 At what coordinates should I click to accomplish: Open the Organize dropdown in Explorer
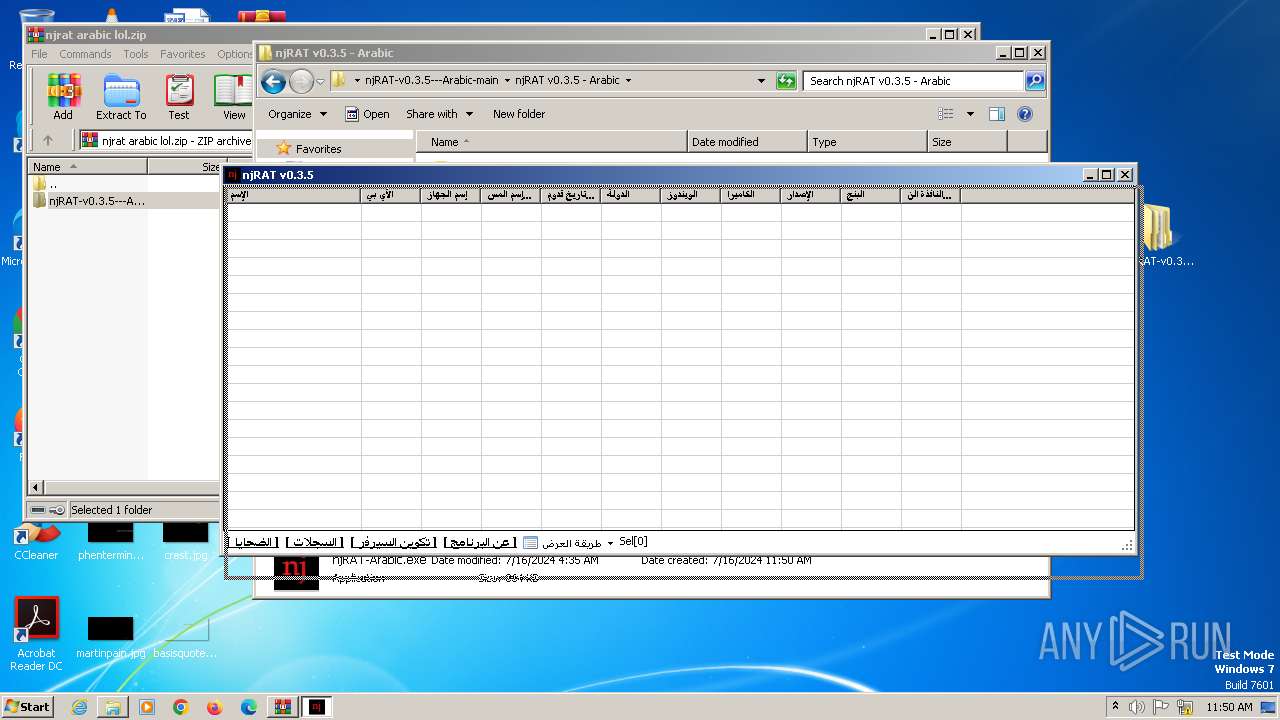[x=298, y=114]
